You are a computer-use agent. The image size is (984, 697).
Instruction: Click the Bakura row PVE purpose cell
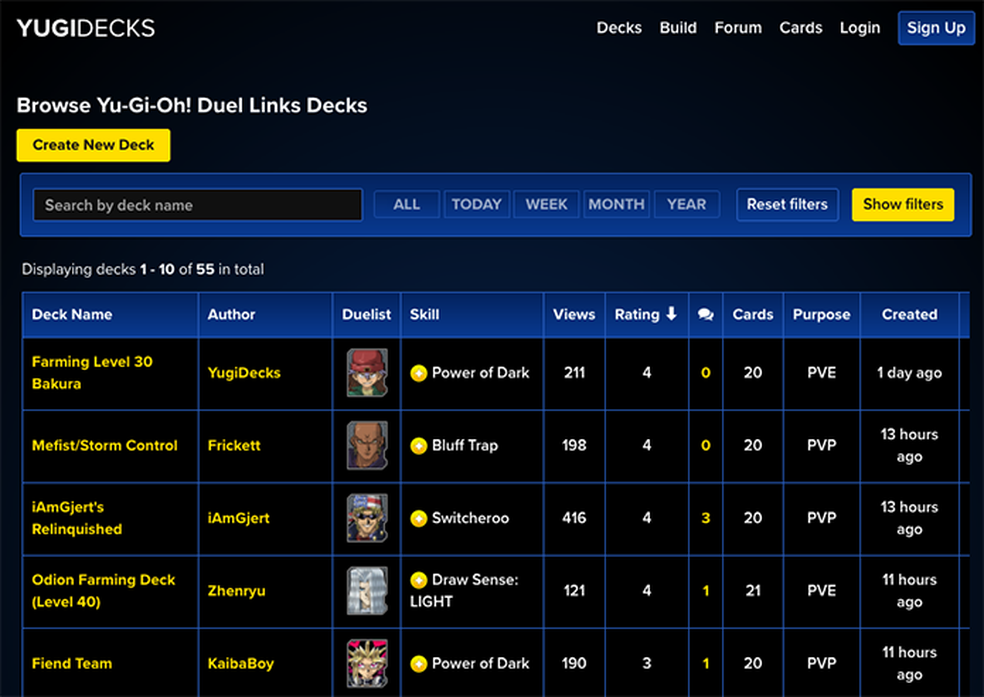(x=821, y=373)
